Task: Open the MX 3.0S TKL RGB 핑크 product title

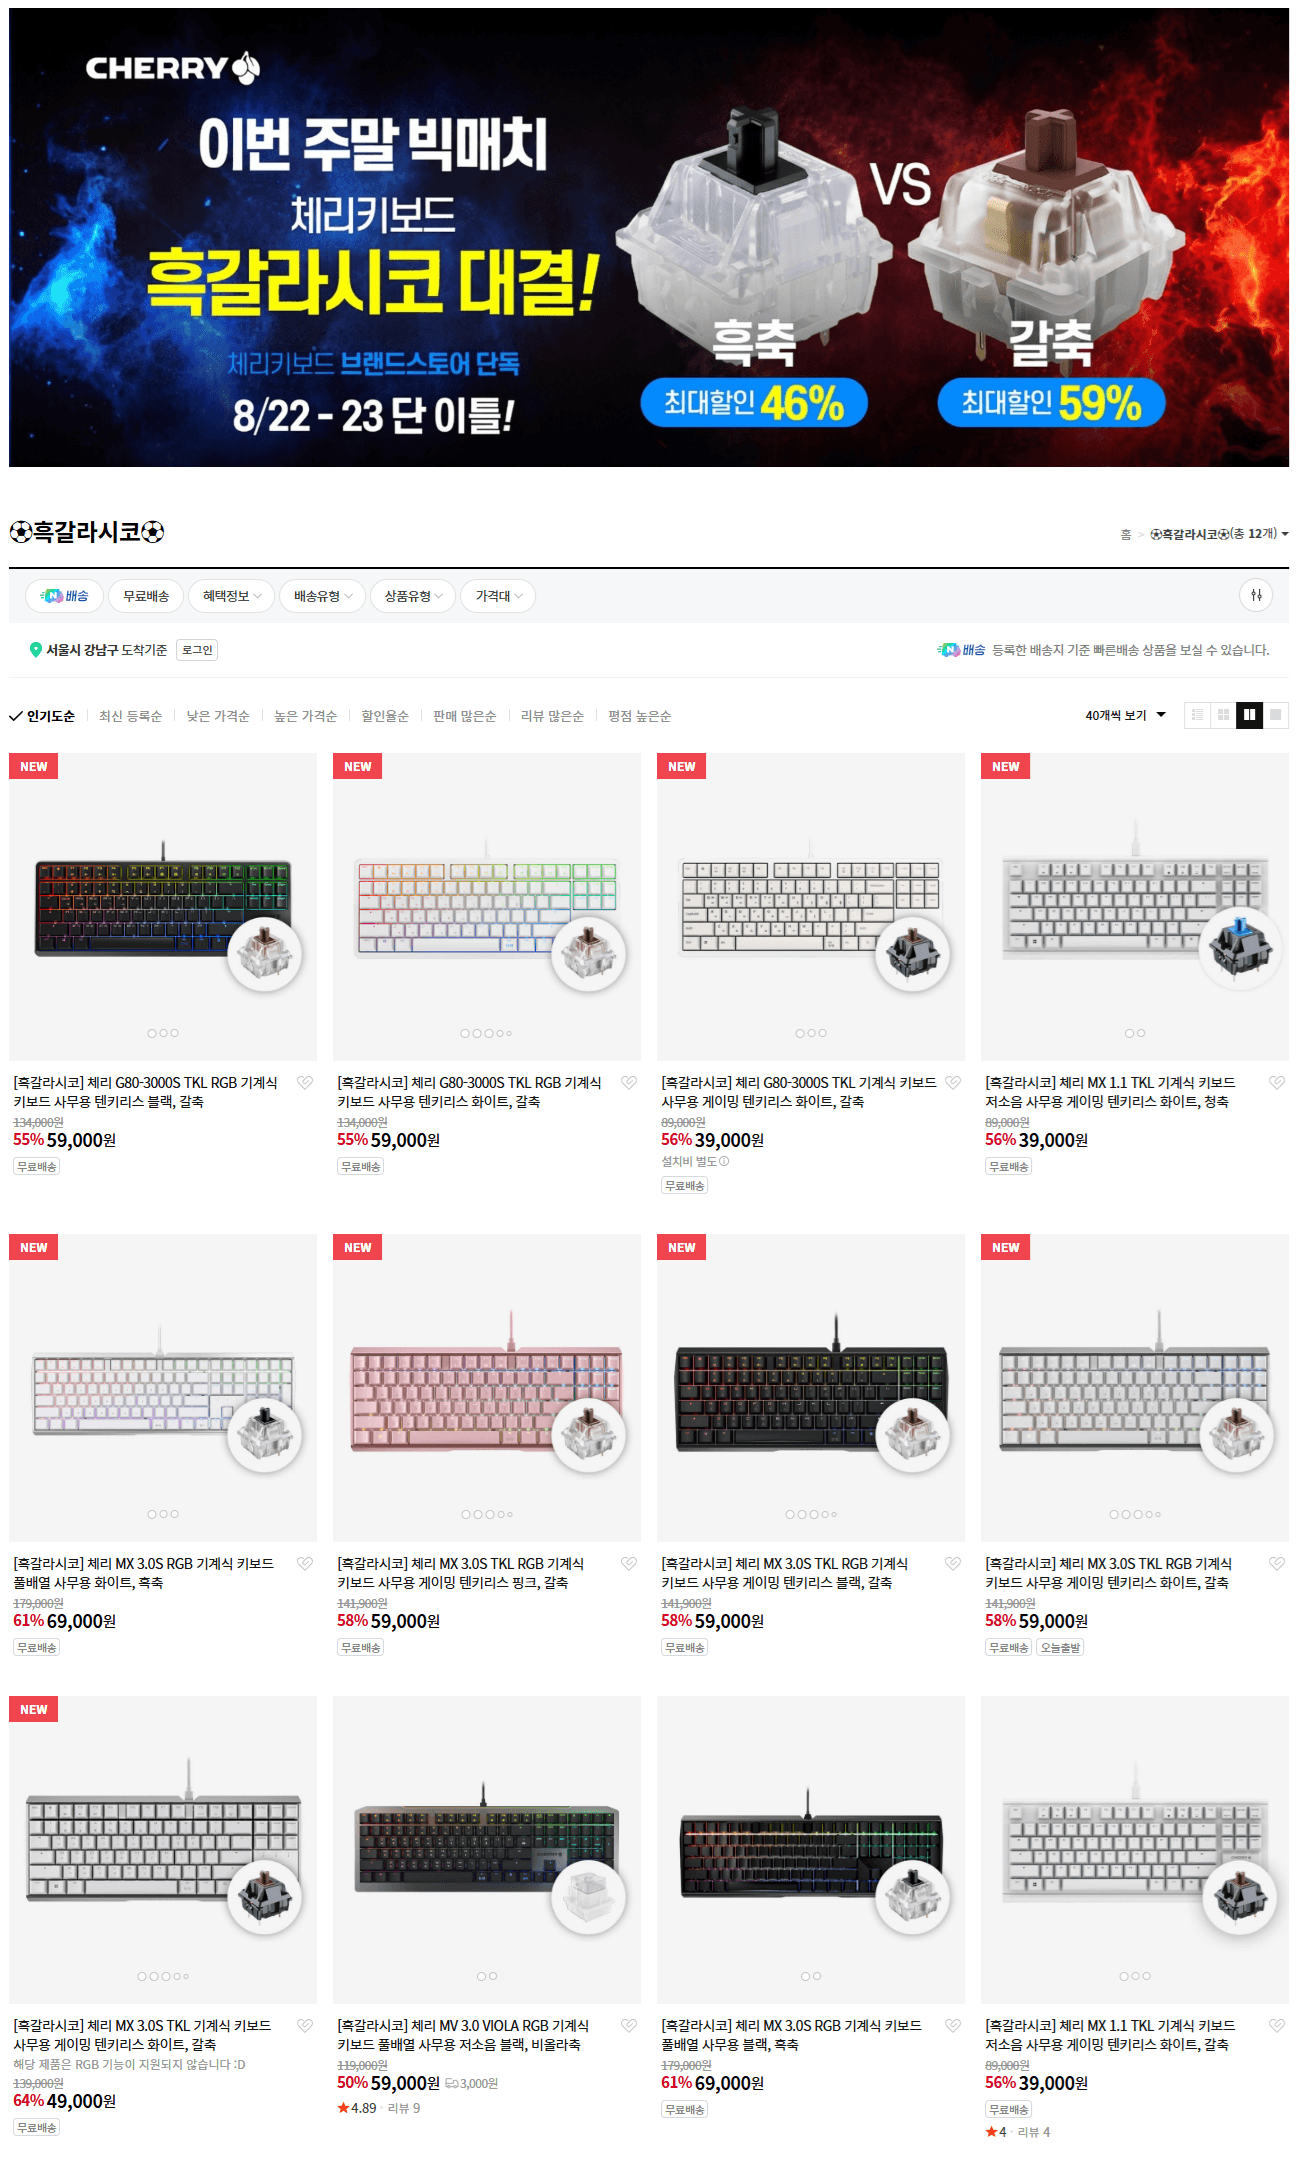Action: 461,1573
